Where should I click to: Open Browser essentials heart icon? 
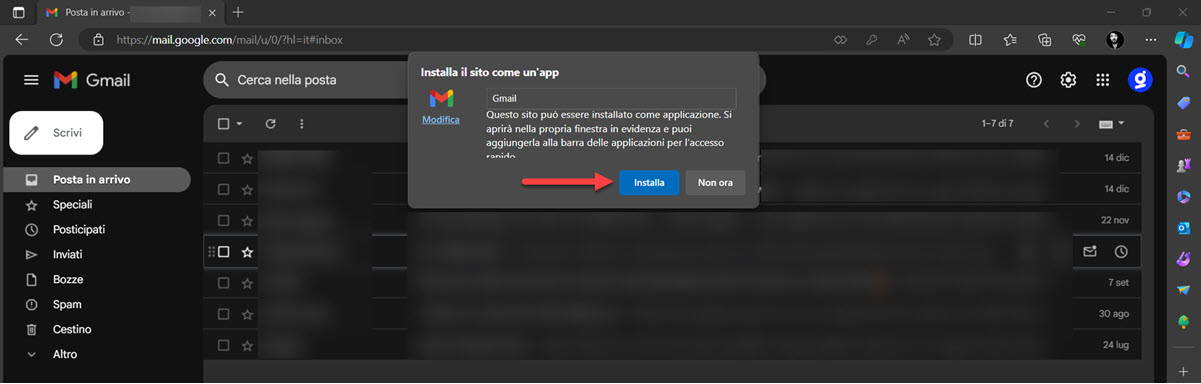(1079, 40)
